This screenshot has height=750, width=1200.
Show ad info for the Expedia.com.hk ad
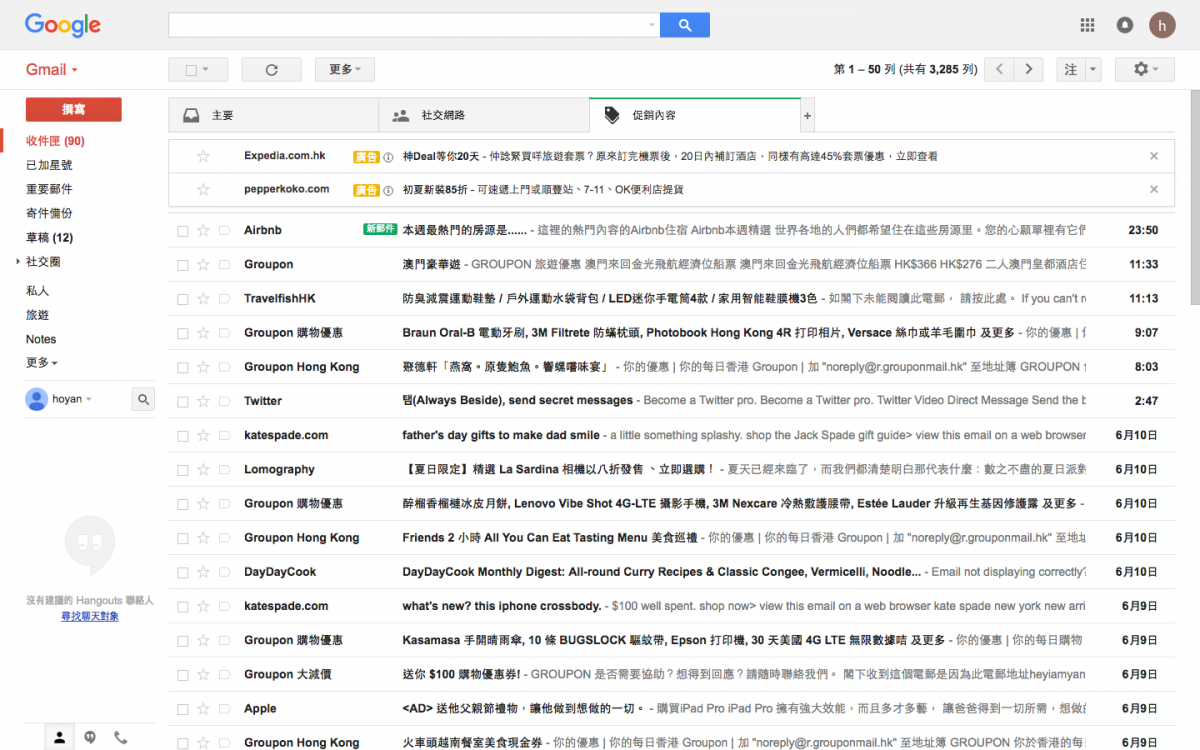[x=389, y=157]
